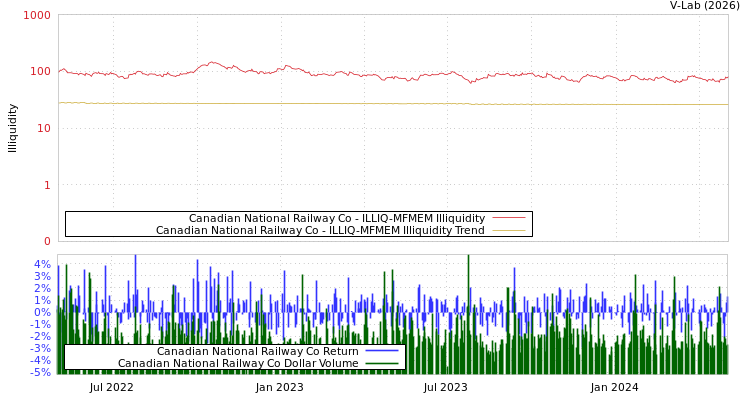The image size is (750, 400).
Task: Click the Dollar Volume green line sample
Action: click(381, 363)
